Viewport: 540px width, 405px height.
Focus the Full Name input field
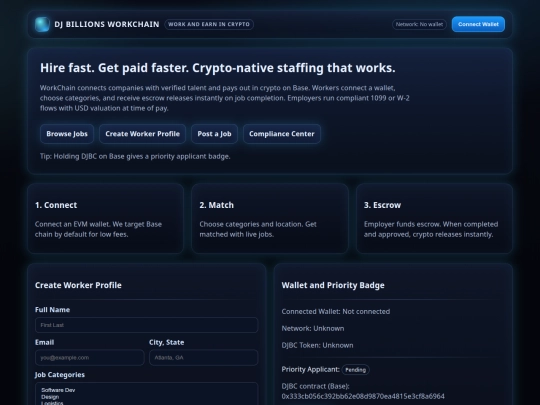(x=146, y=325)
